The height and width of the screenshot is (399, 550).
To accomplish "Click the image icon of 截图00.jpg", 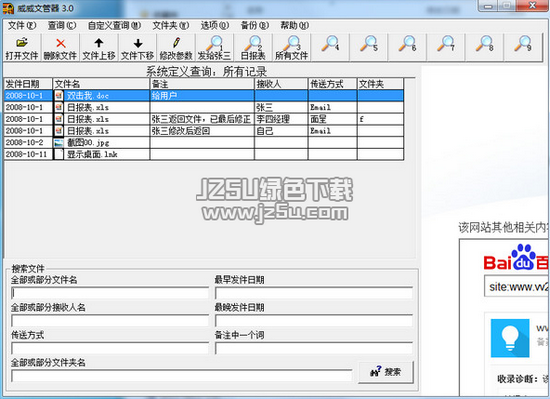I will (x=59, y=142).
